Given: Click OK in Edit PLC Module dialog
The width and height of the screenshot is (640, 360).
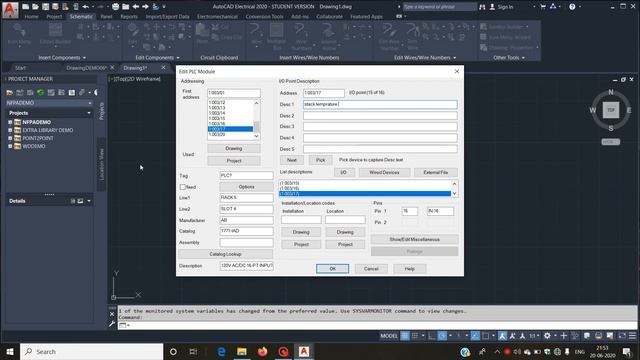Looking at the screenshot, I should pyautogui.click(x=332, y=269).
